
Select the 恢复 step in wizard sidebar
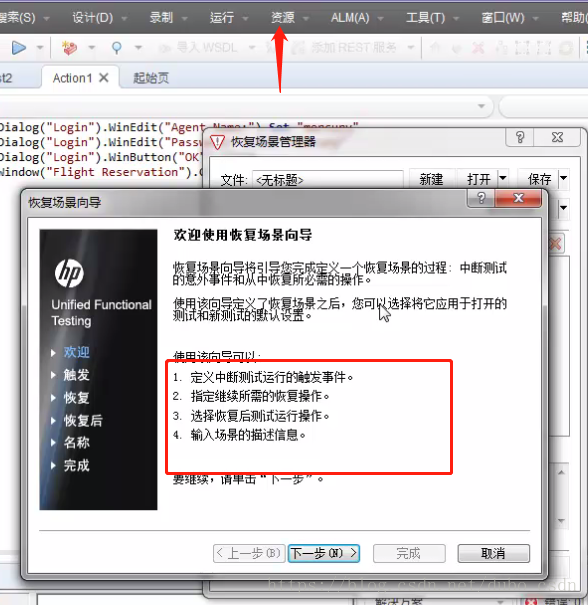pos(76,398)
